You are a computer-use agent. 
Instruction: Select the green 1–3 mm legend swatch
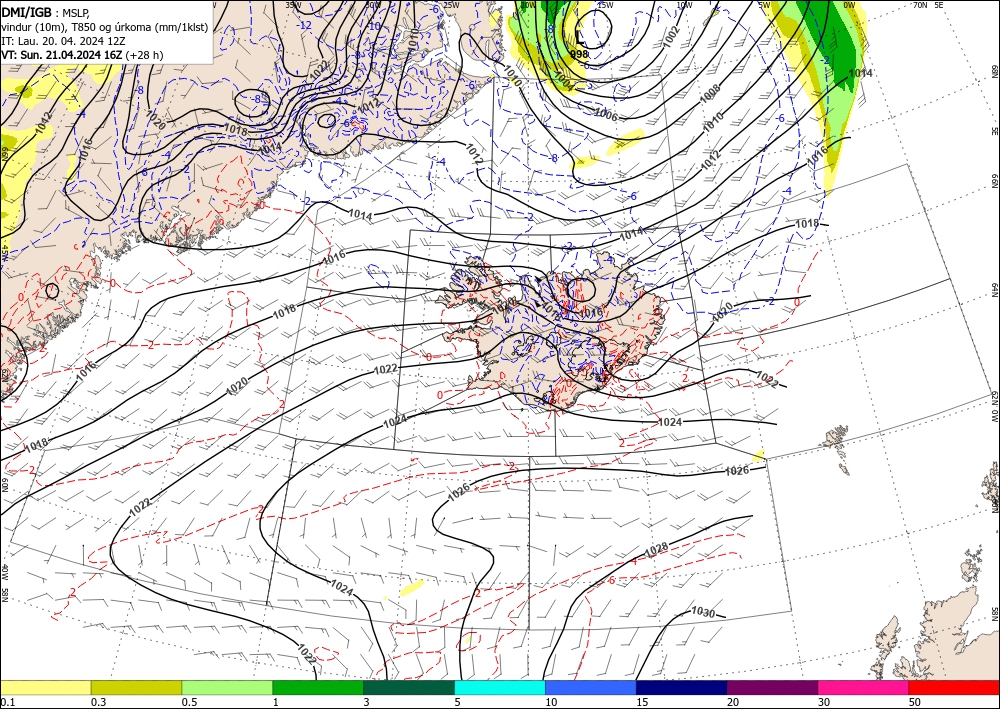pyautogui.click(x=318, y=687)
